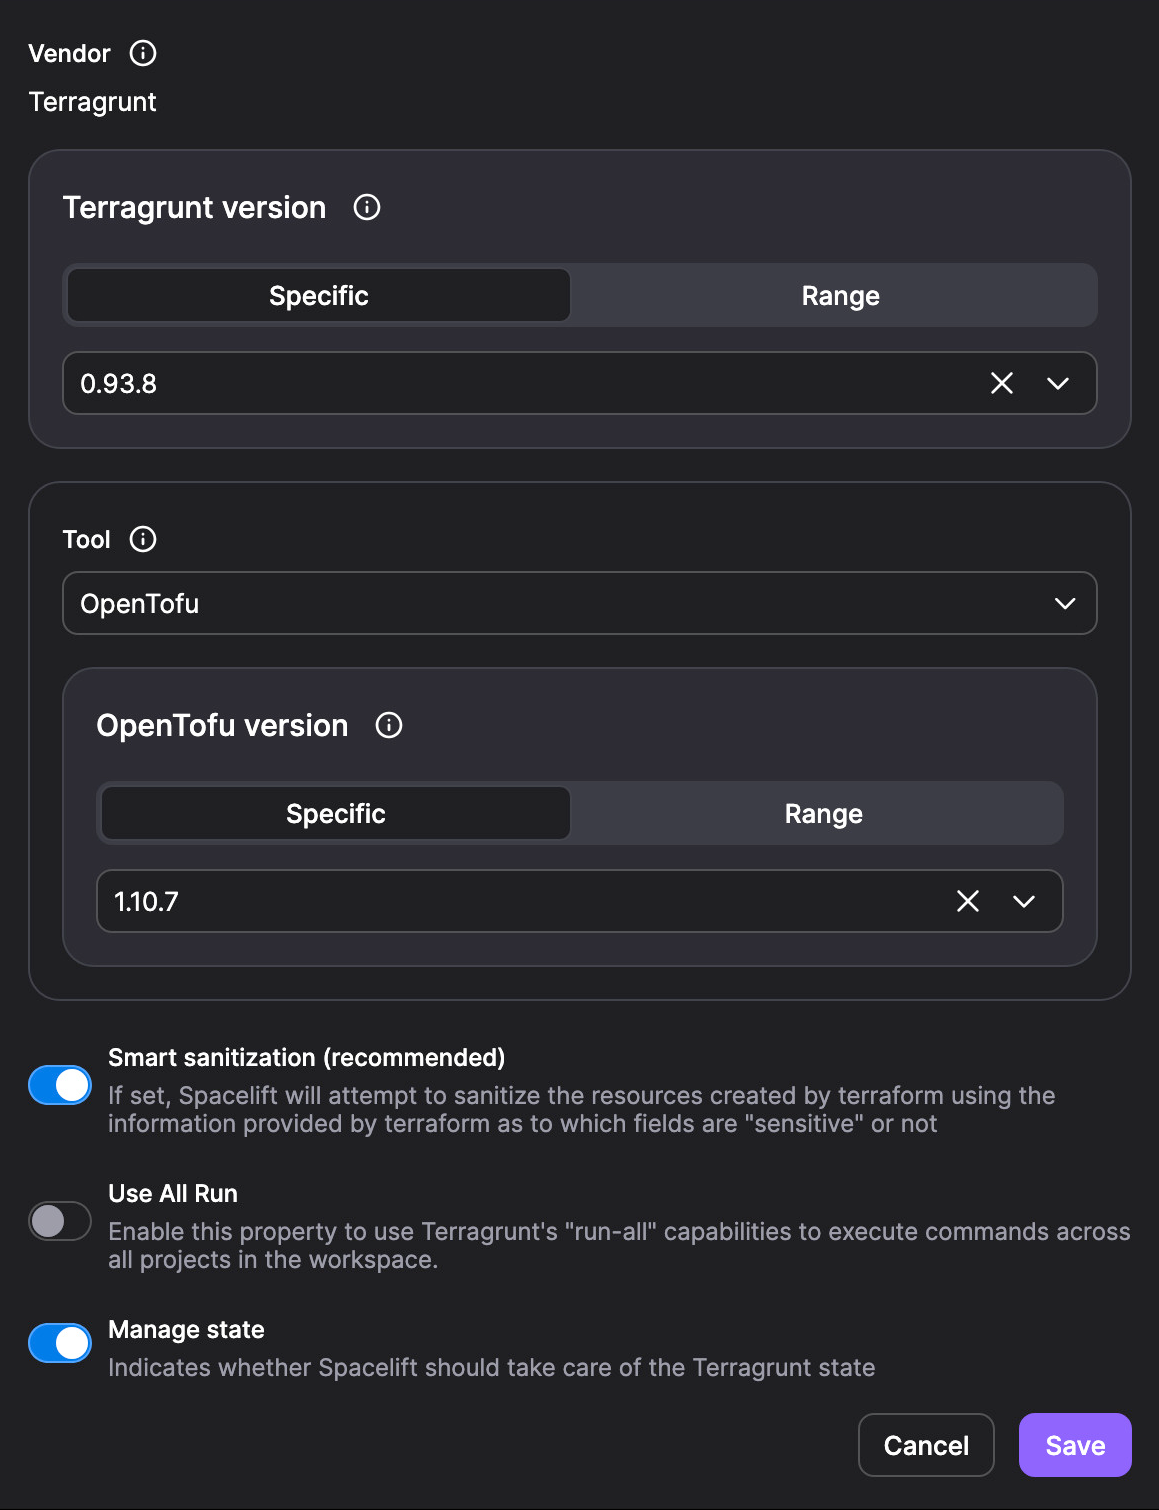Switch Terragrunt version to Range mode
The width and height of the screenshot is (1159, 1510).
pos(839,295)
